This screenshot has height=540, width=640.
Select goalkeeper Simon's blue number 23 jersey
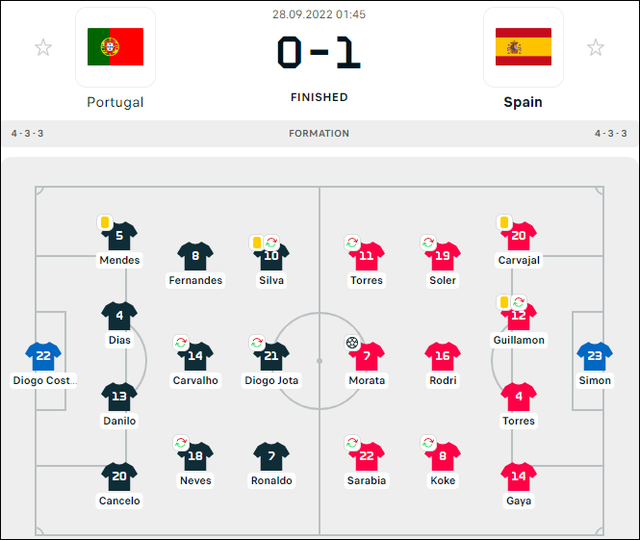tap(595, 356)
